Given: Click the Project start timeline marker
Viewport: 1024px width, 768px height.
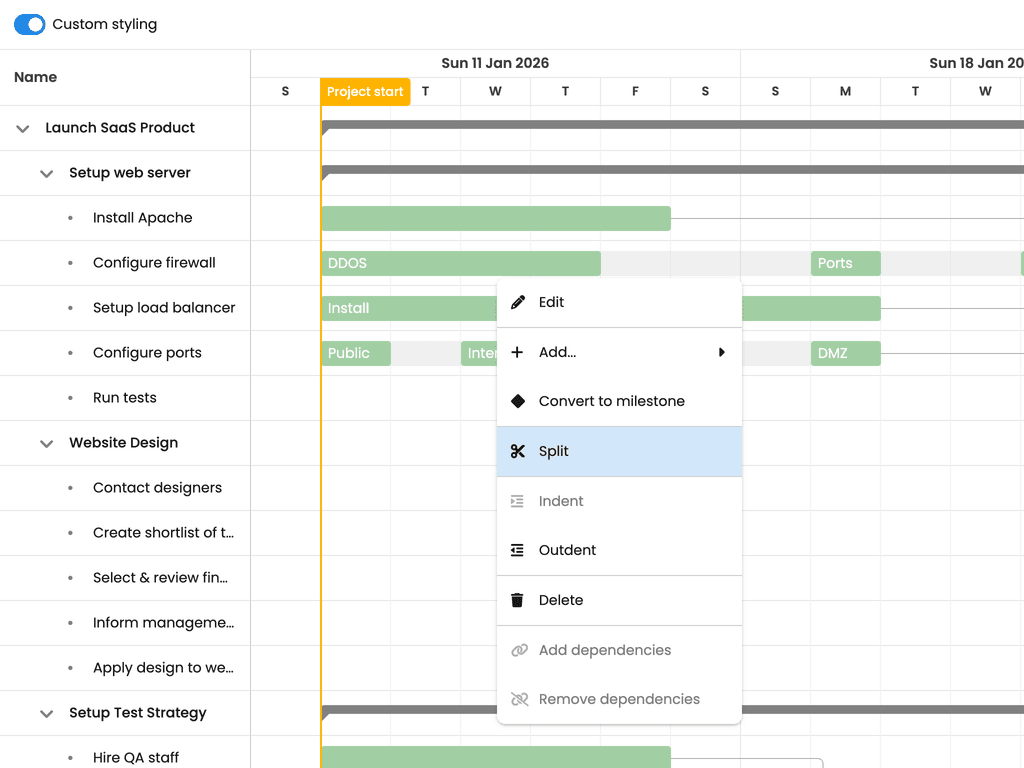Looking at the screenshot, I should tap(365, 92).
